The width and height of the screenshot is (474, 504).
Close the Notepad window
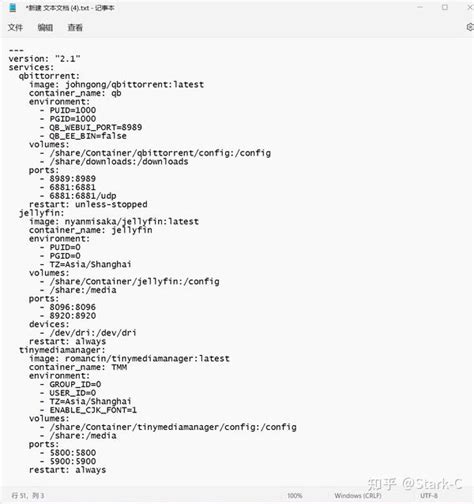coord(470,7)
